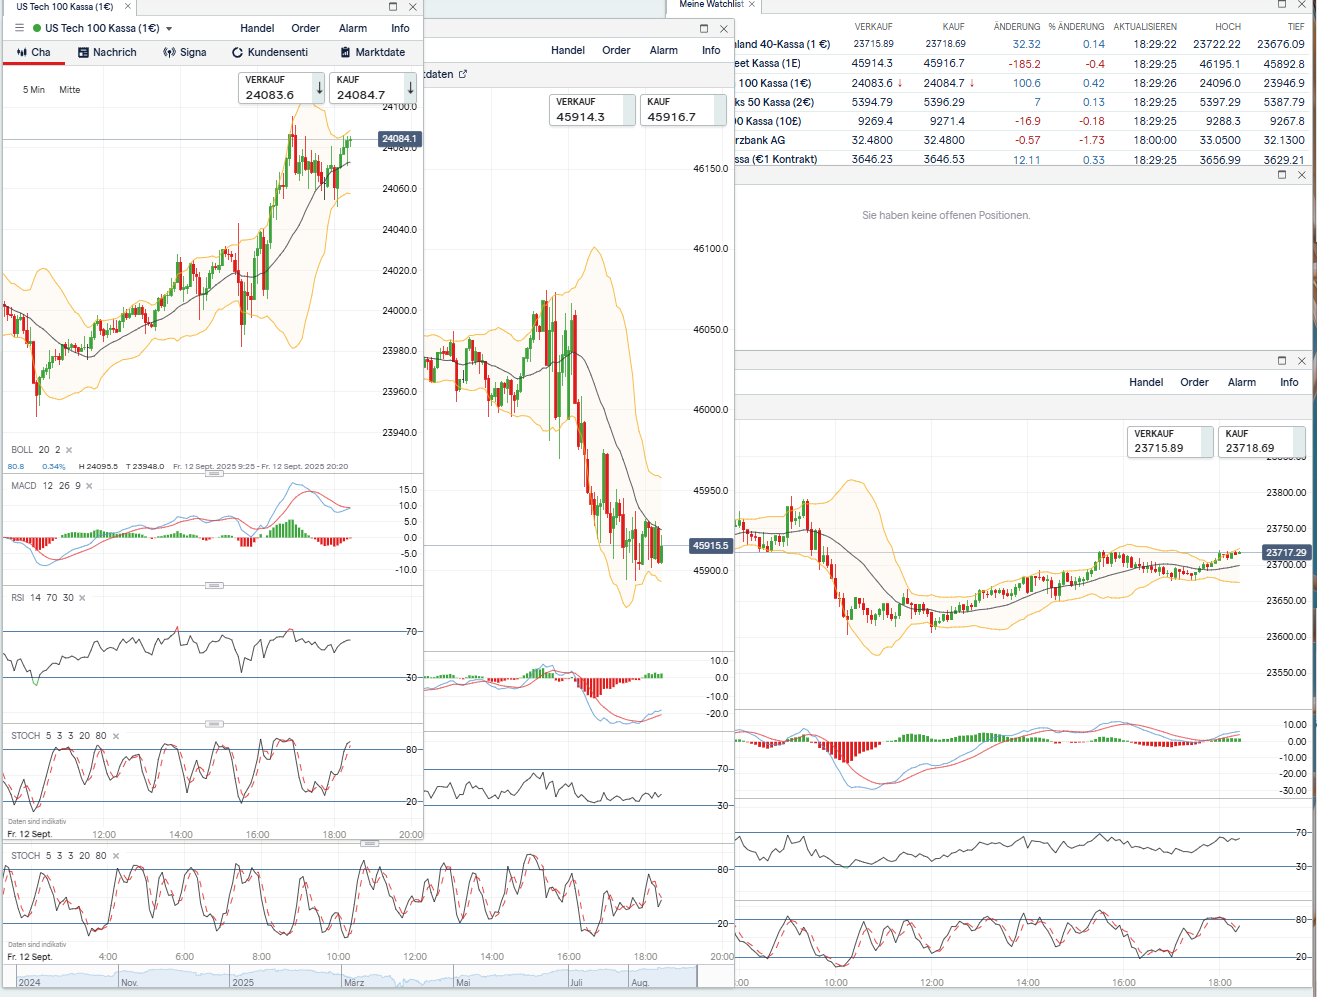
Task: Open the Kundensentiment tab
Action: (270, 52)
